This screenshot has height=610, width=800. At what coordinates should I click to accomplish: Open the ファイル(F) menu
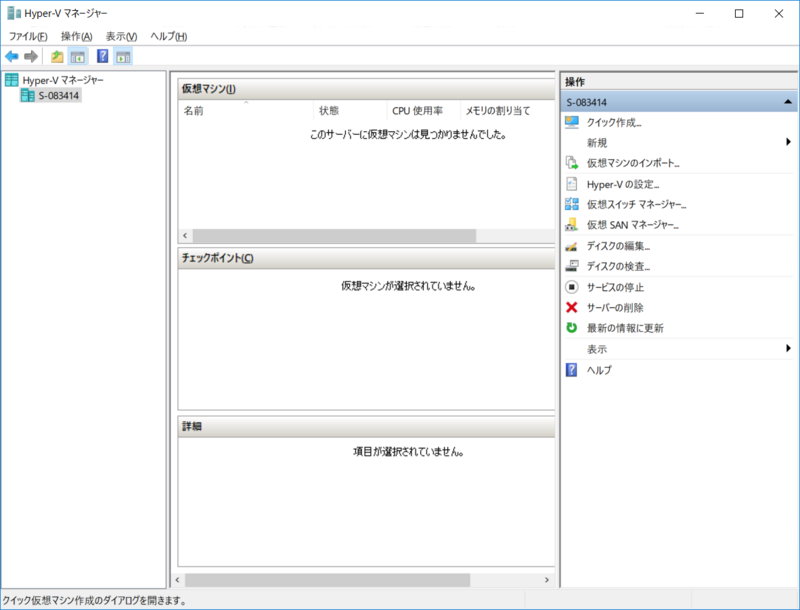28,36
